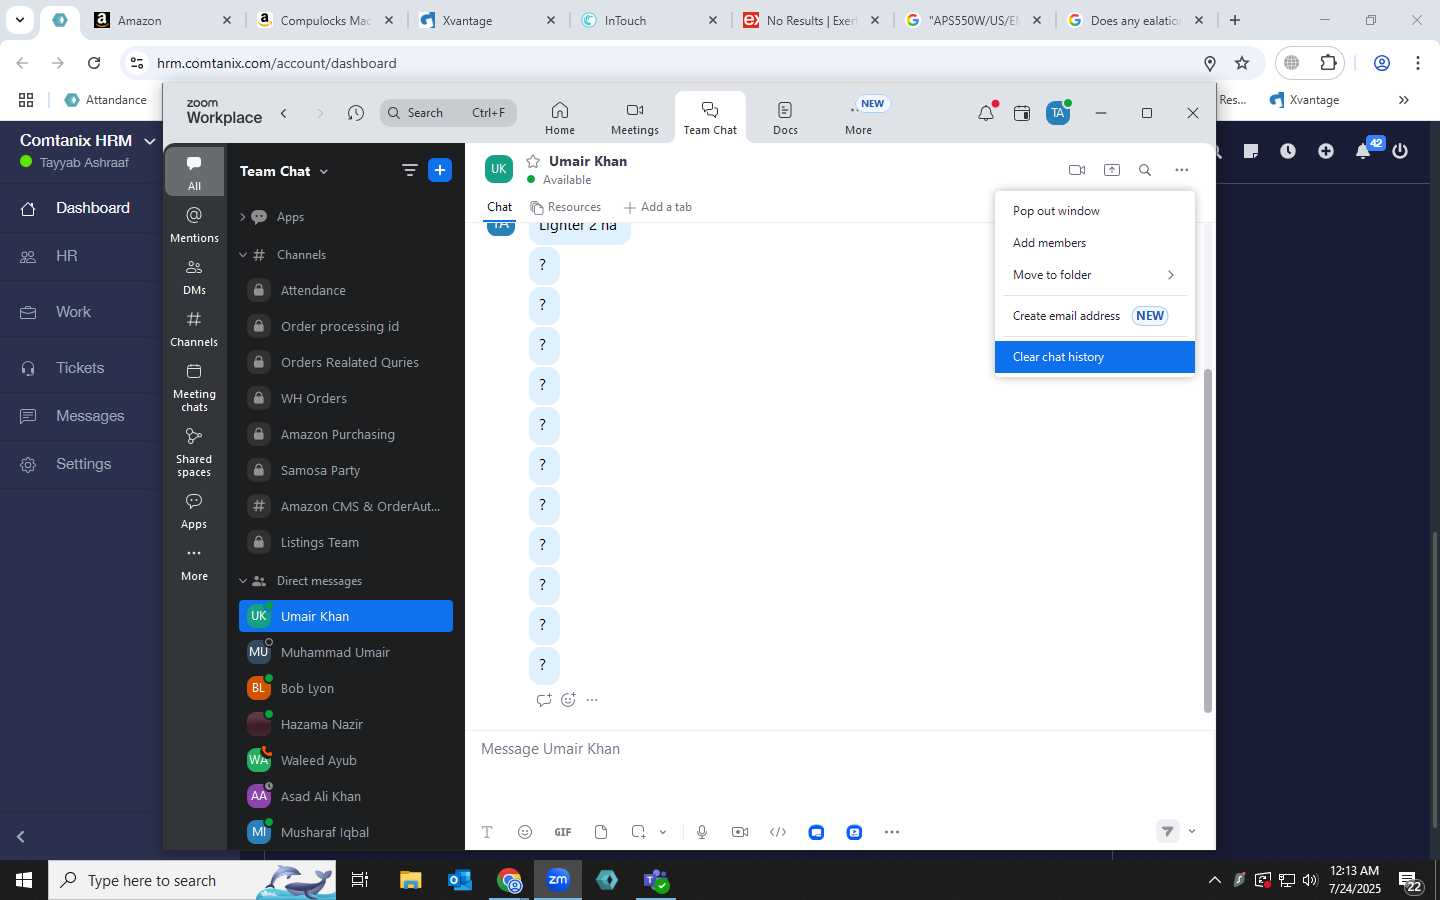Open Zoom notifications bell

(986, 113)
